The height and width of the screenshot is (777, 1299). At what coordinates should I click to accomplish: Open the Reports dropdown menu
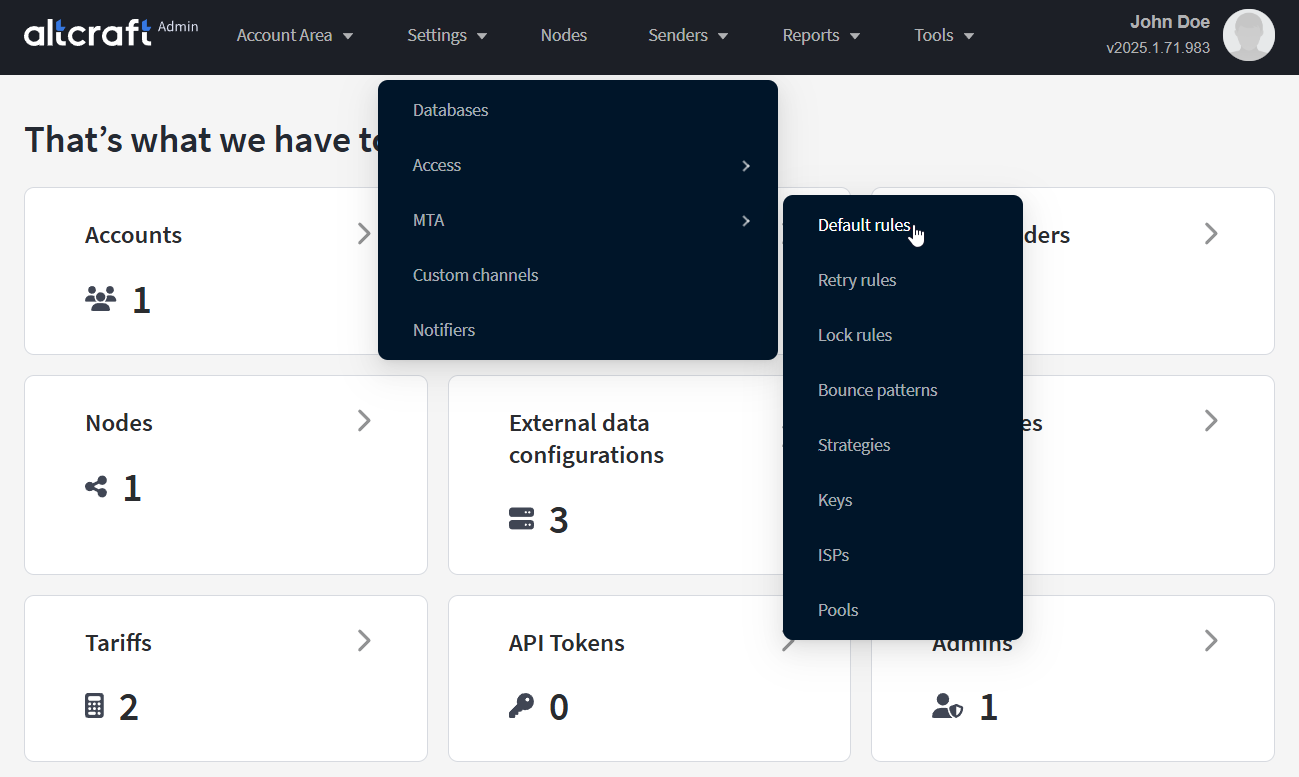(x=821, y=35)
